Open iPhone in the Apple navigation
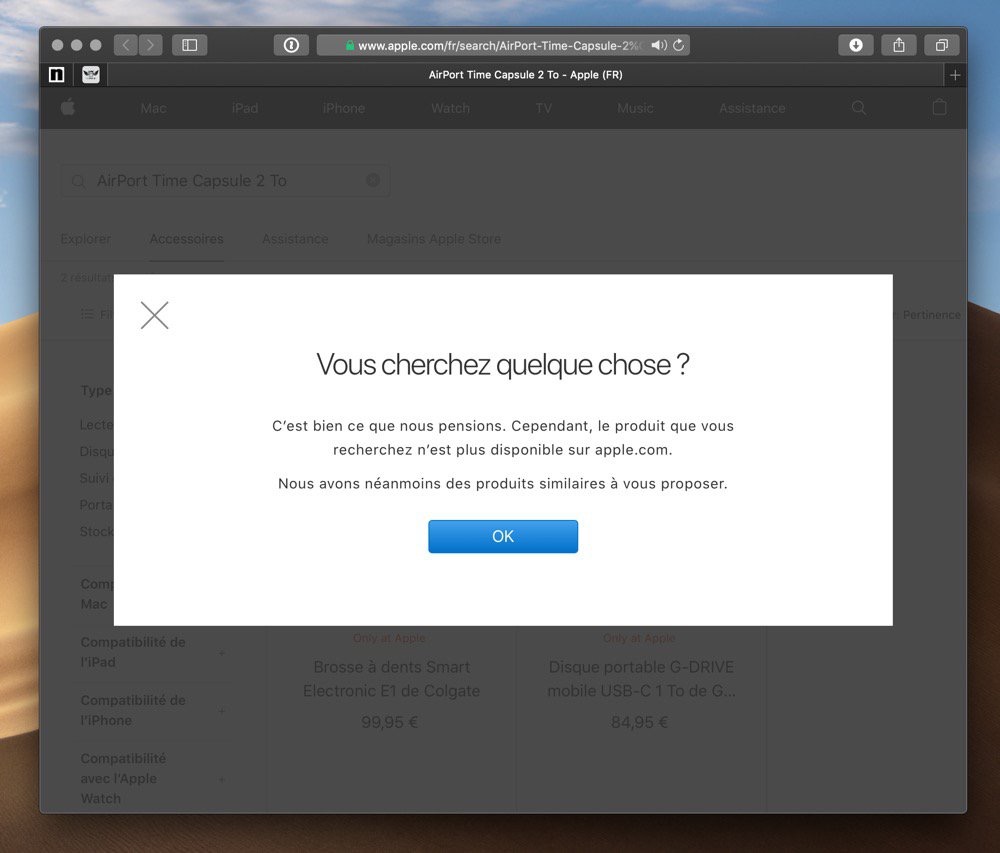The height and width of the screenshot is (853, 1000). (343, 108)
